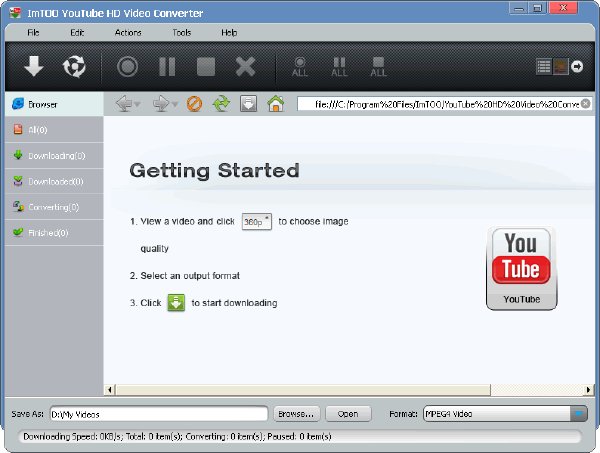Open the Actions menu

click(128, 33)
